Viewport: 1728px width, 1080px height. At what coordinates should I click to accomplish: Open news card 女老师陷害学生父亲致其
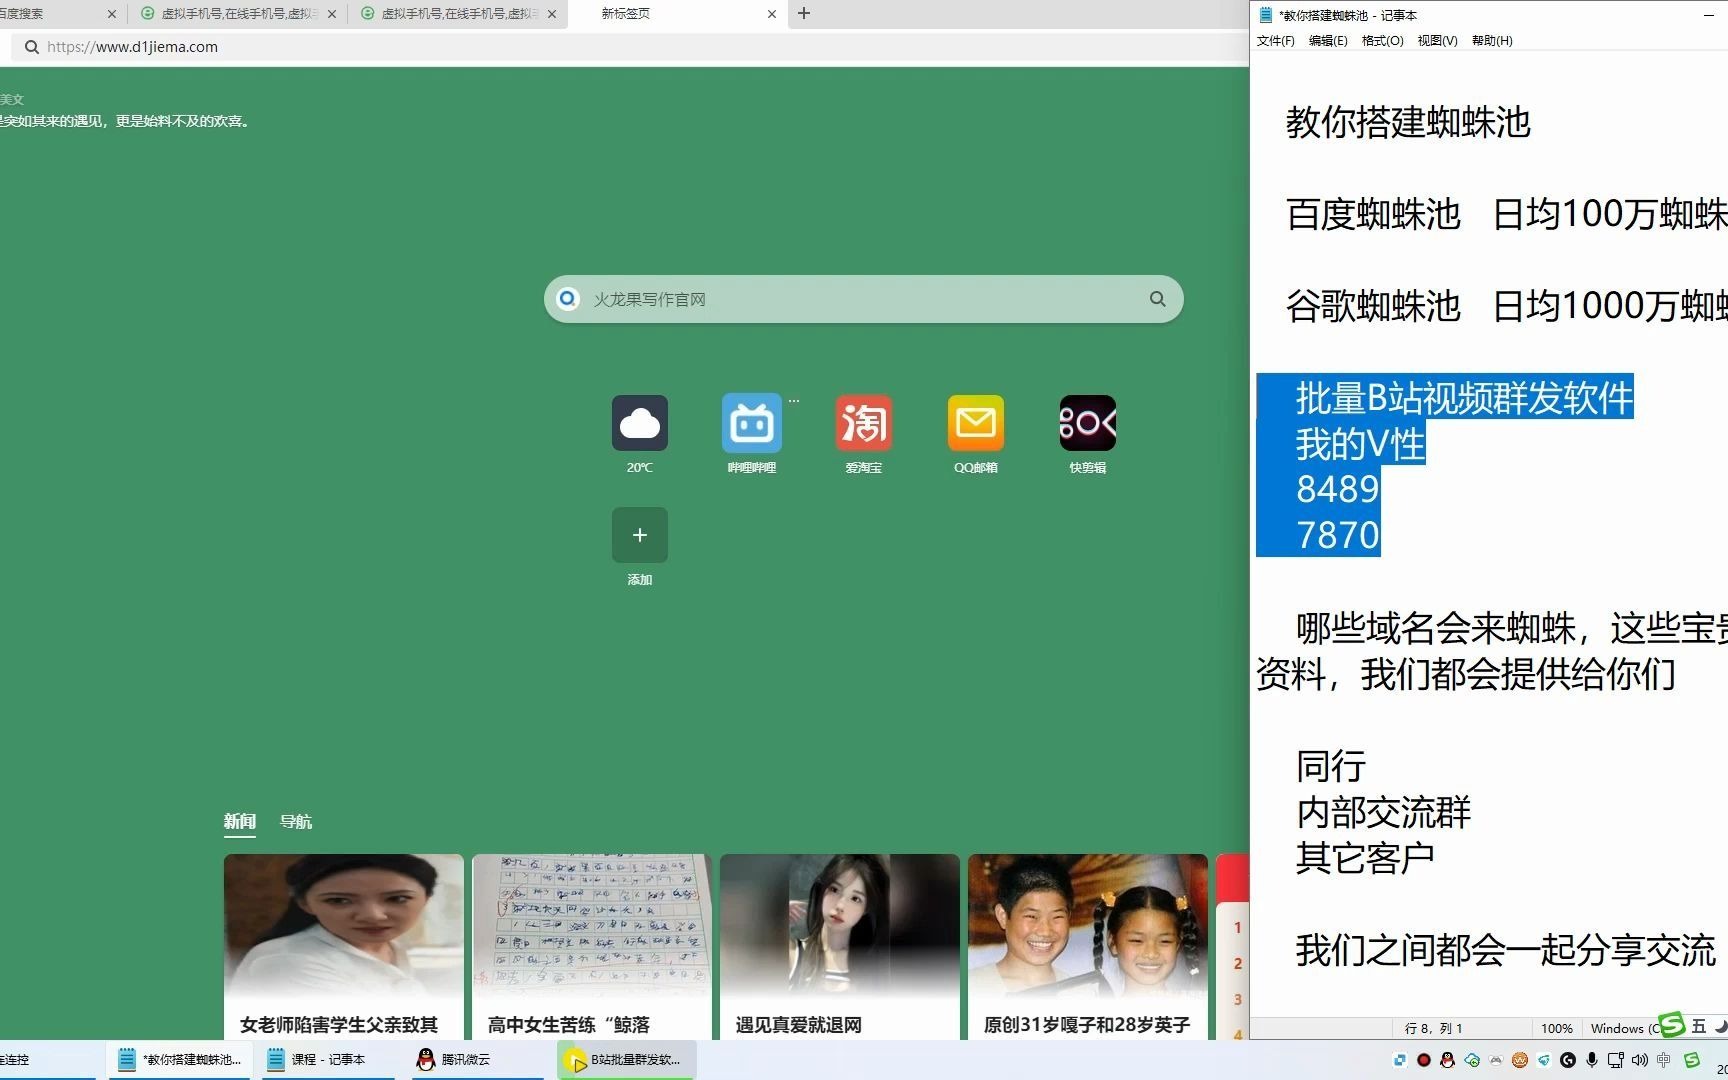[344, 946]
